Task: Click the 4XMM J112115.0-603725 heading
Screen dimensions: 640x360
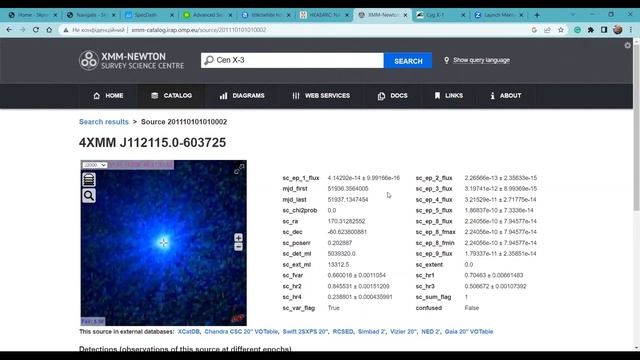Action: pos(152,142)
